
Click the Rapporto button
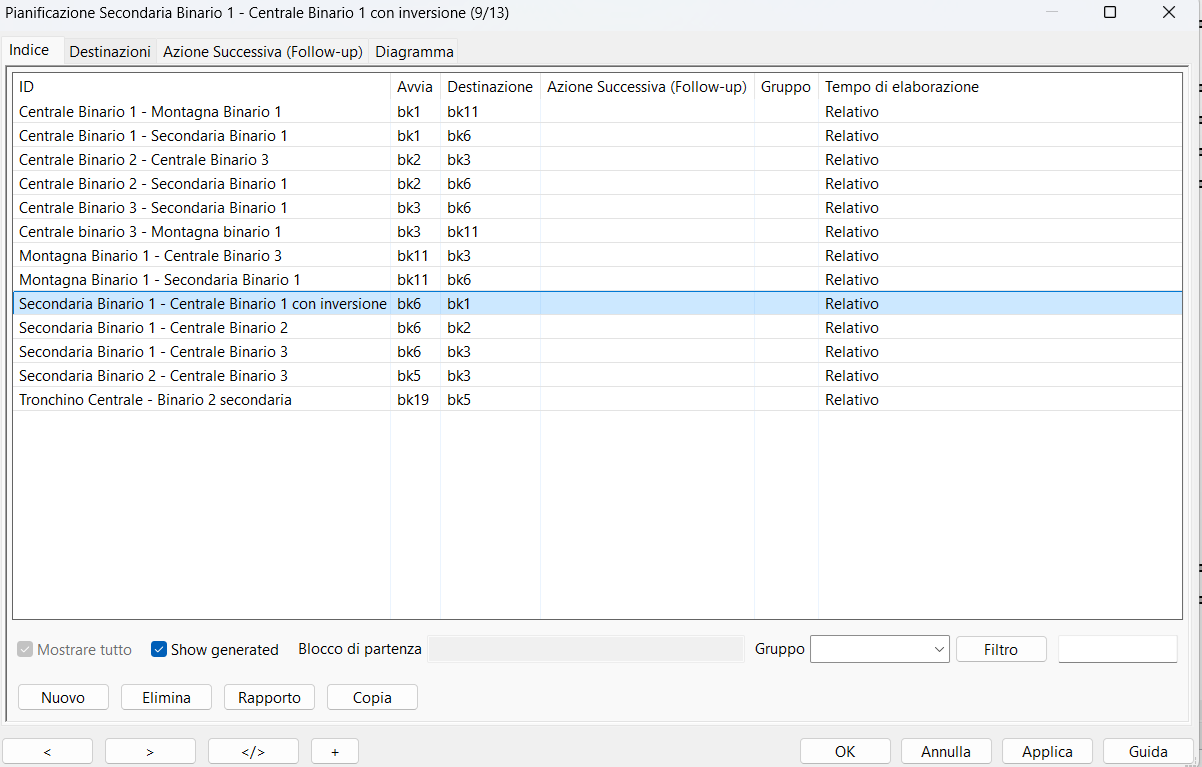click(269, 697)
